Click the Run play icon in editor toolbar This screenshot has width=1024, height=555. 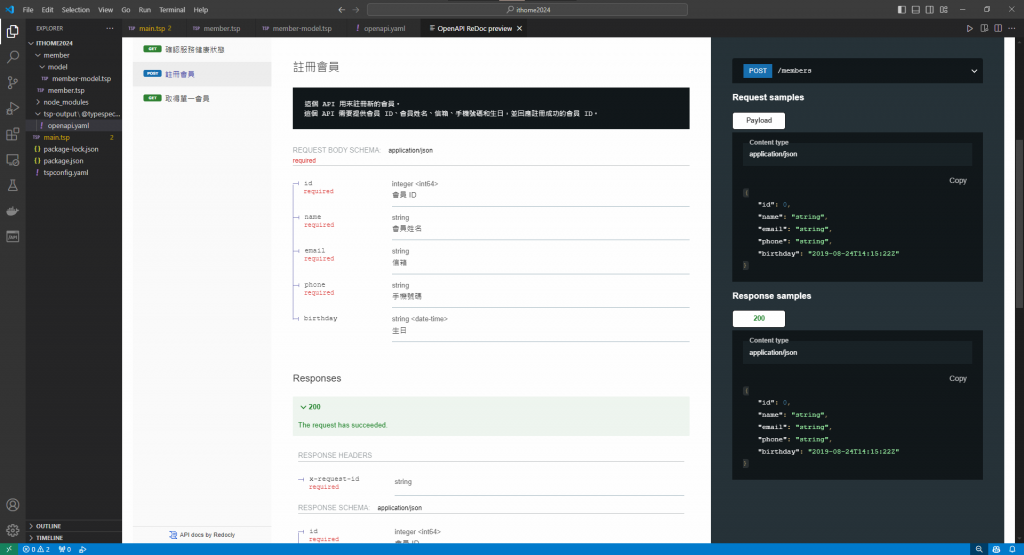pyautogui.click(x=970, y=28)
